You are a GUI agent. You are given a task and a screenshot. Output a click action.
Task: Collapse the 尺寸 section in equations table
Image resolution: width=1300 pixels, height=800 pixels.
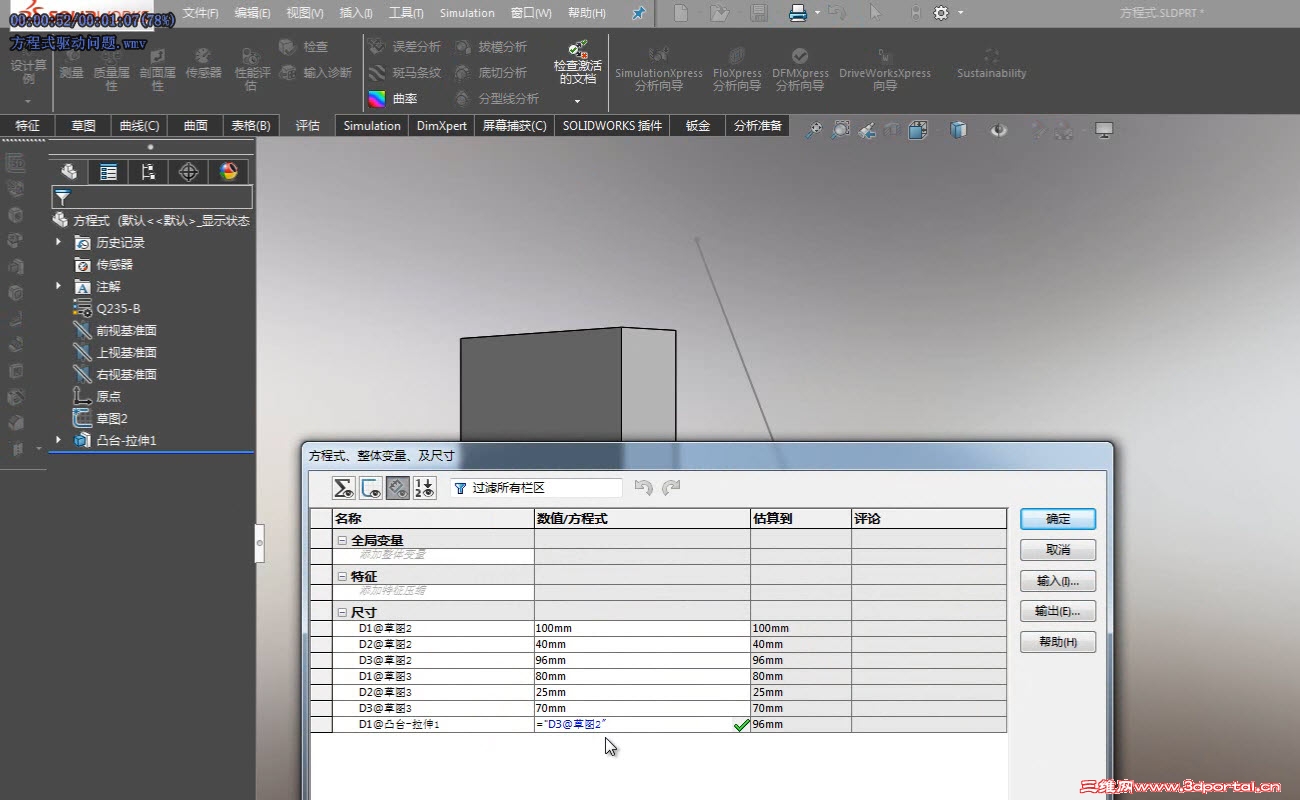pos(342,612)
